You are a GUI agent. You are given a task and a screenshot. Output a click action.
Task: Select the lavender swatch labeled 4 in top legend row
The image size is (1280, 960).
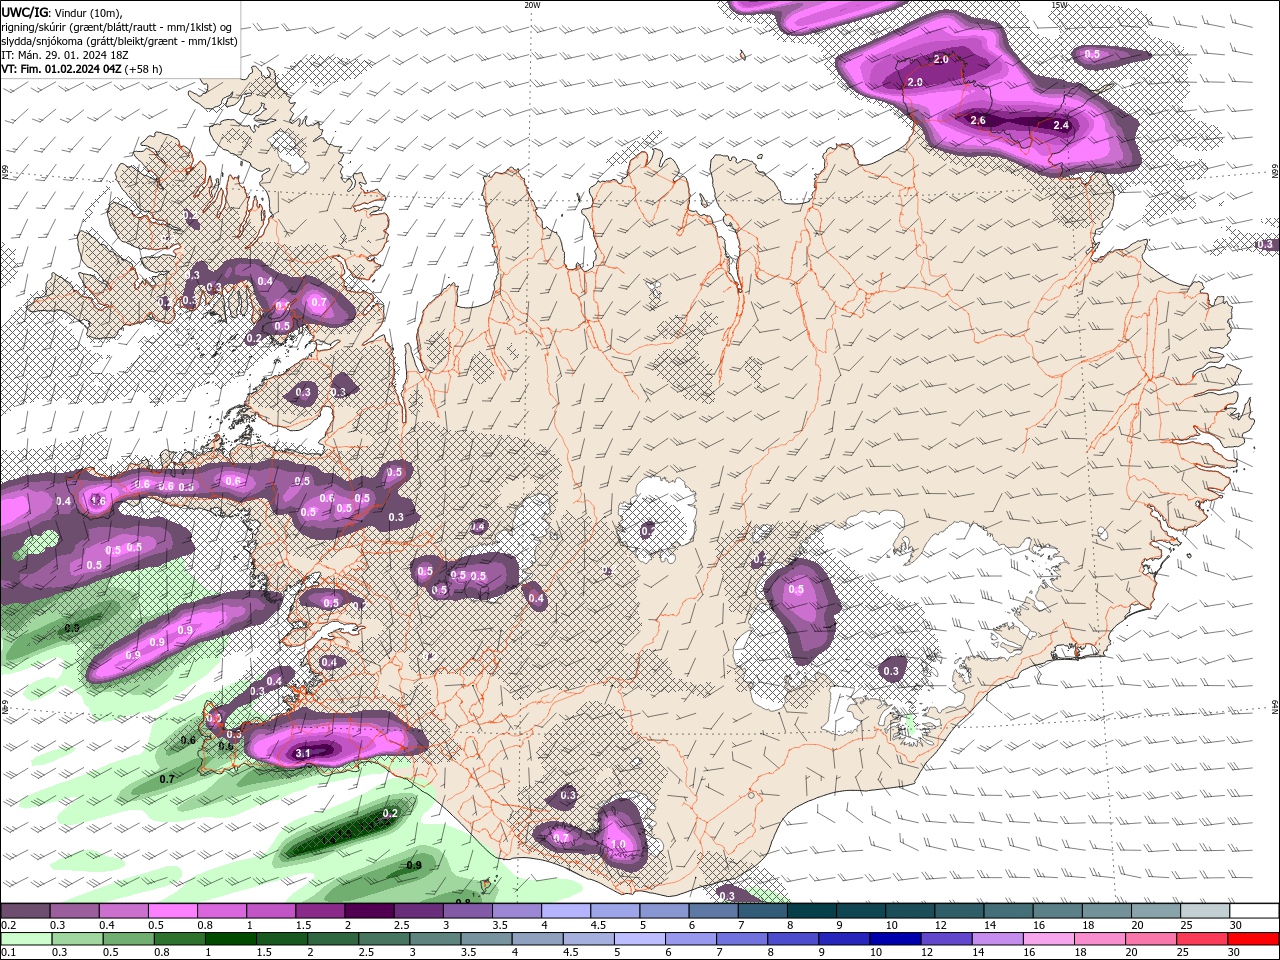tap(566, 911)
